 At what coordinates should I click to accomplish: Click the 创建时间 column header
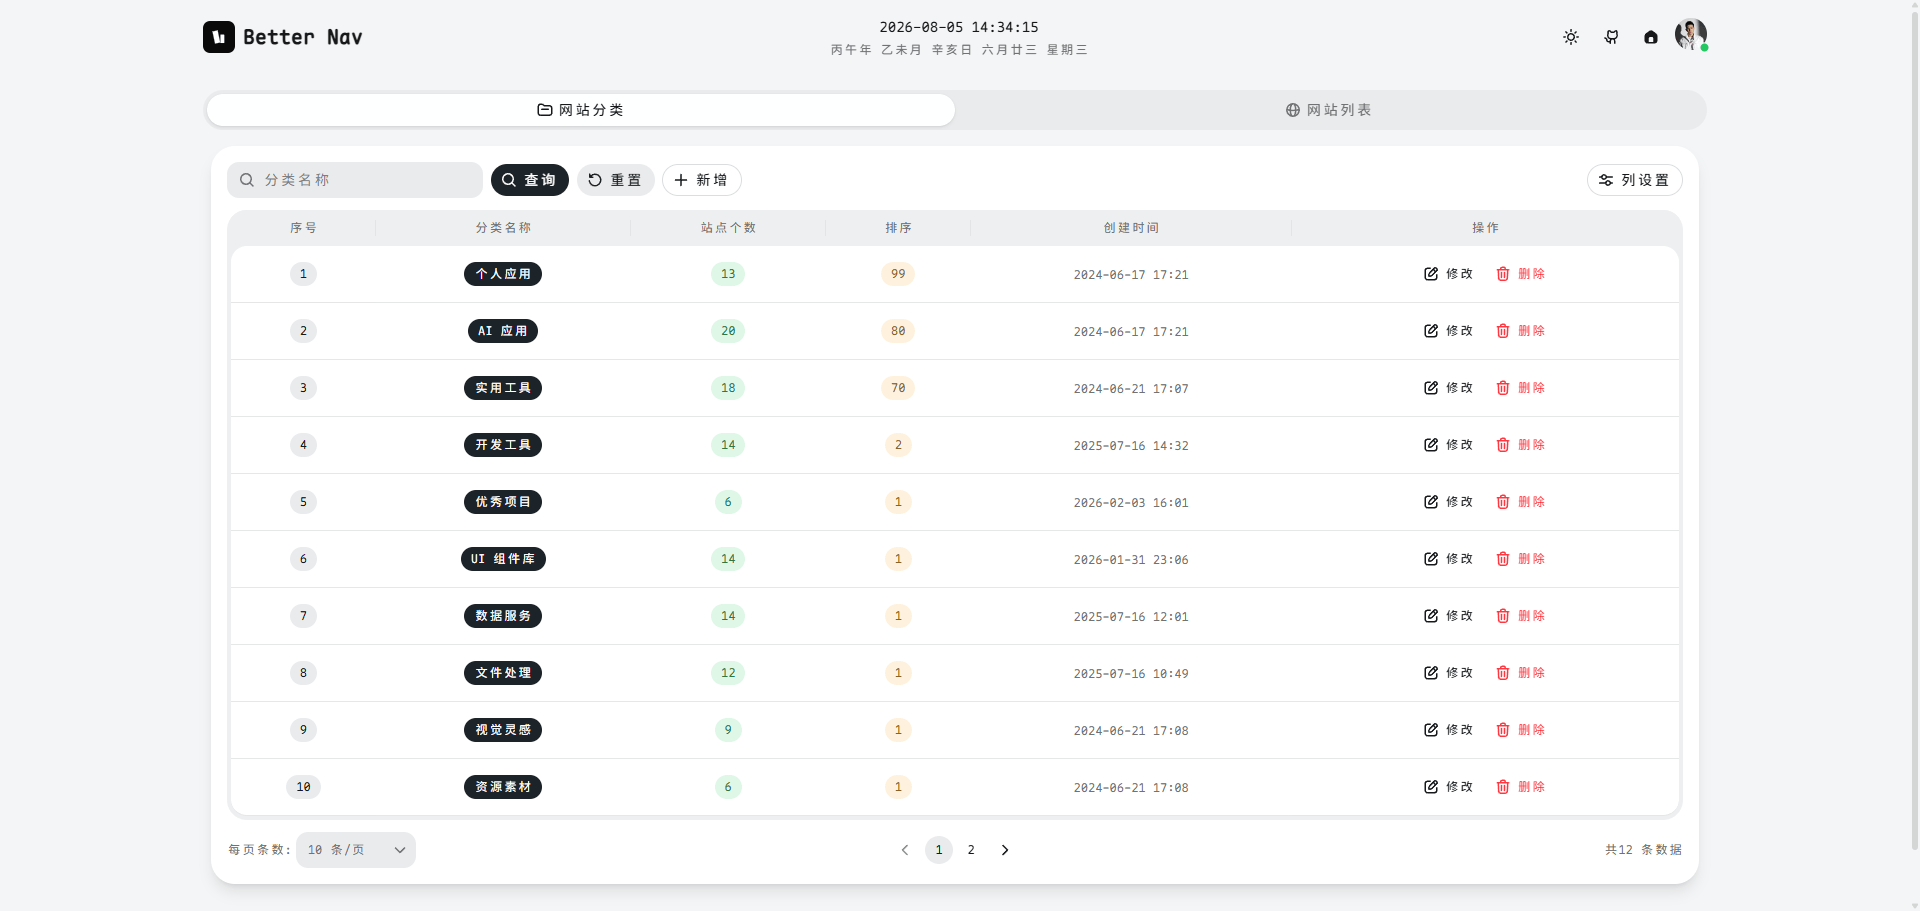tap(1131, 228)
